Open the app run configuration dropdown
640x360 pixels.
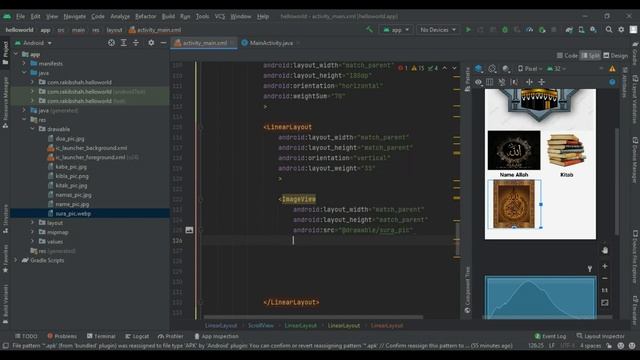(396, 30)
